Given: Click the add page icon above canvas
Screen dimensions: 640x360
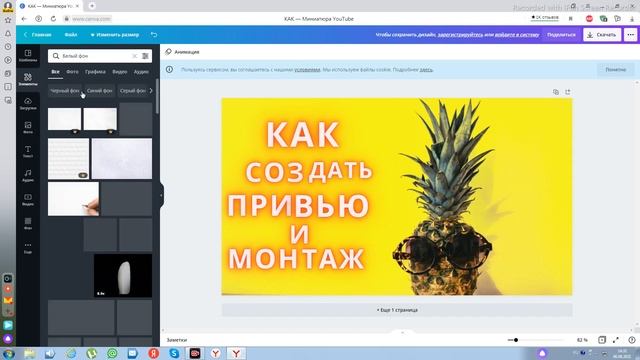Looking at the screenshot, I should coord(568,92).
